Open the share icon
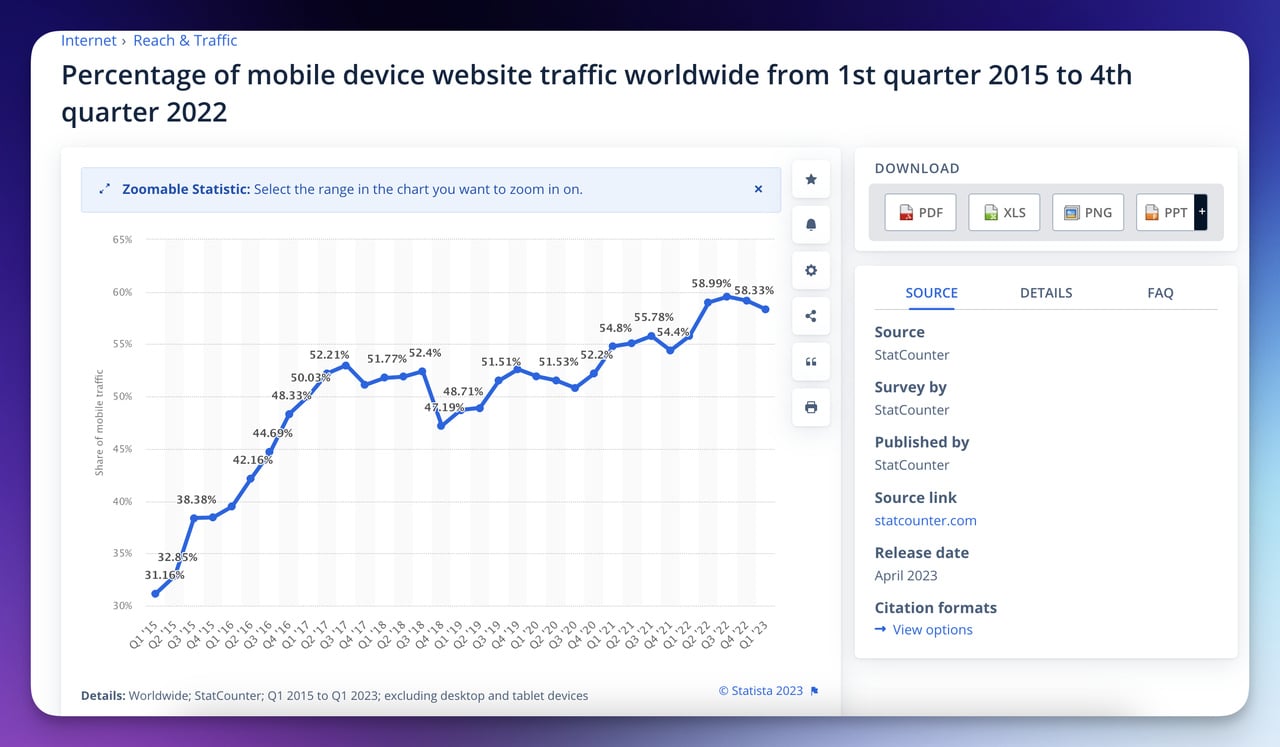Viewport: 1280px width, 747px height. coord(810,315)
